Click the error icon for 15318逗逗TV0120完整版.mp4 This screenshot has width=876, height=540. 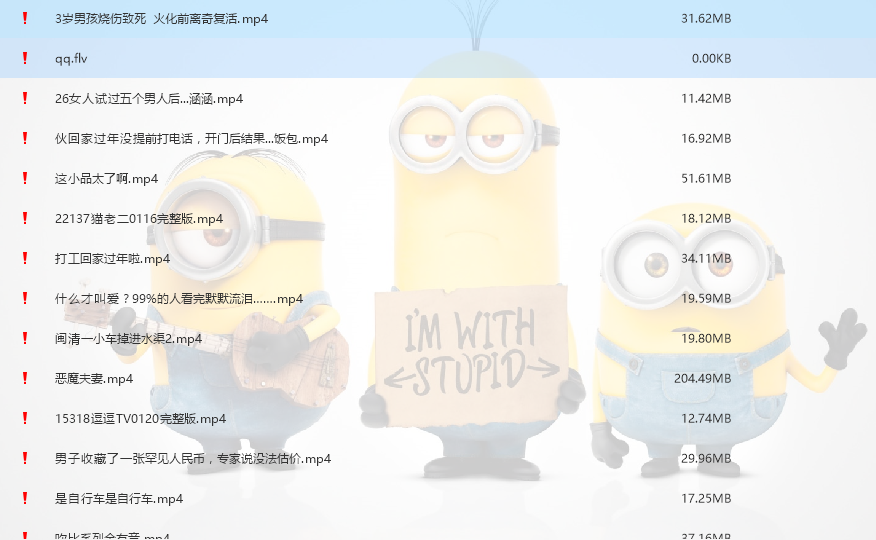(x=25, y=418)
